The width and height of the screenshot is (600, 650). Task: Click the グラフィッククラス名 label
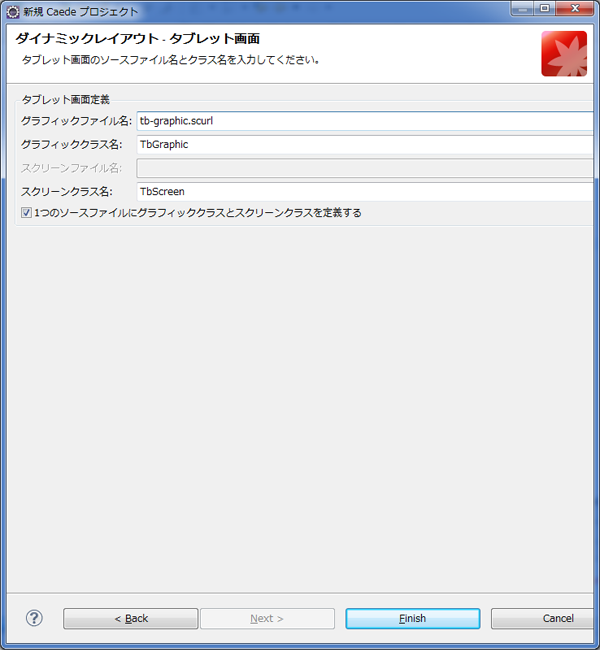[x=72, y=145]
